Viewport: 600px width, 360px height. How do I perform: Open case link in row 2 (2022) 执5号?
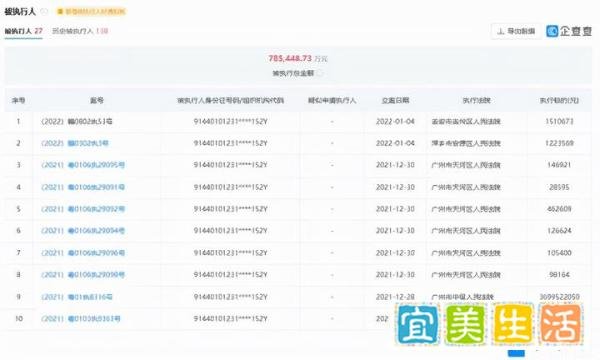[x=75, y=143]
